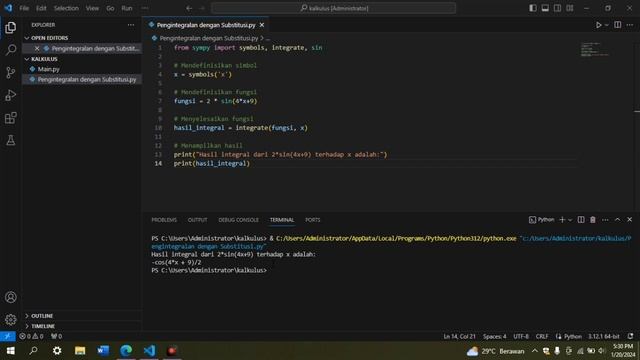This screenshot has height=360, width=640.
Task: Click Ln 14, Col 21 cursor position
Action: tap(459, 336)
